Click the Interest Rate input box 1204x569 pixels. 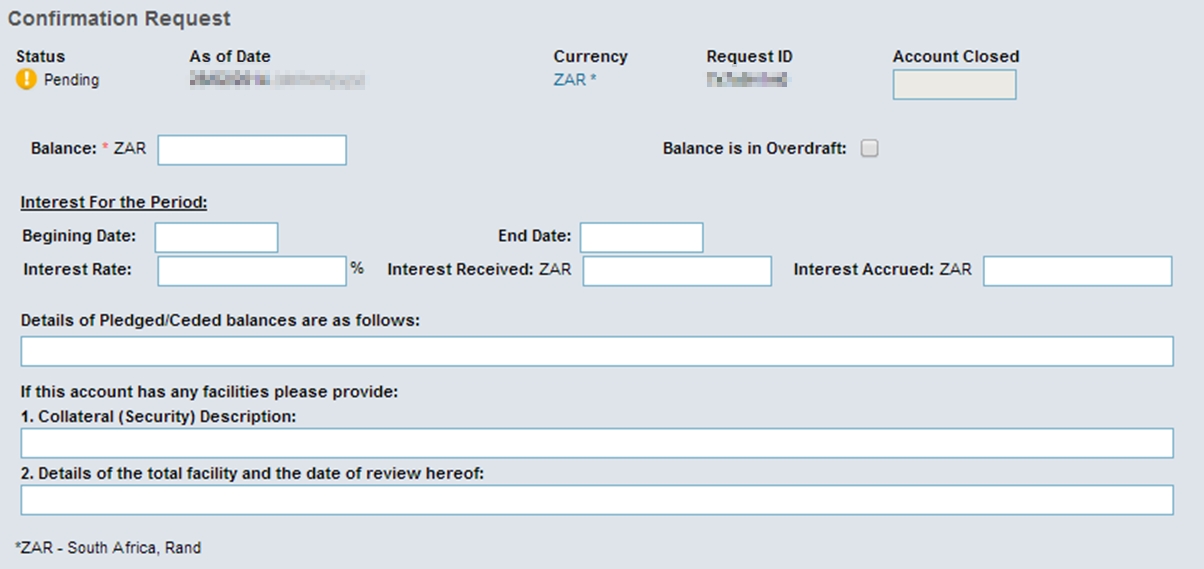pyautogui.click(x=252, y=271)
